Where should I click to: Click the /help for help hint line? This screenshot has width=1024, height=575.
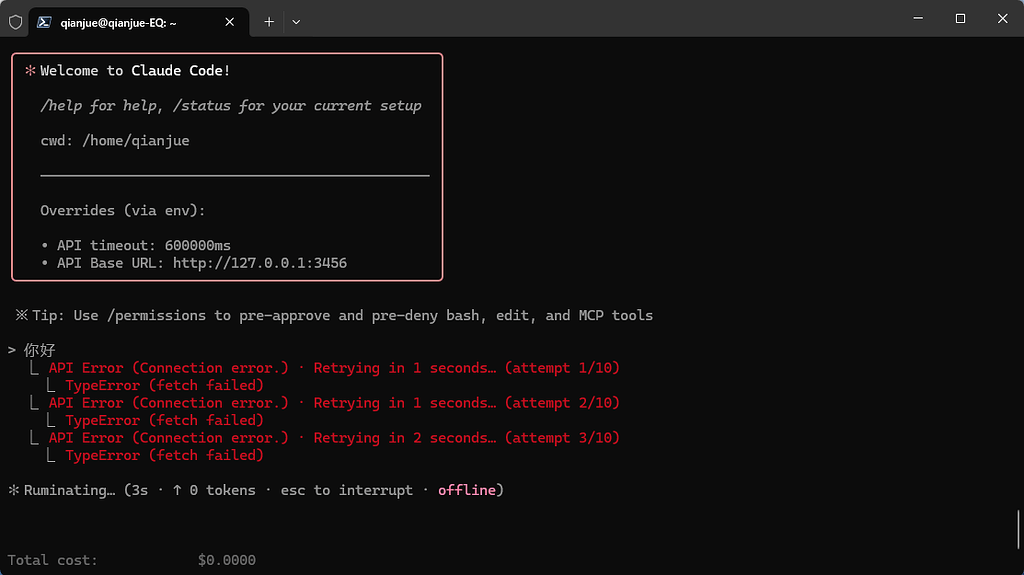(231, 106)
